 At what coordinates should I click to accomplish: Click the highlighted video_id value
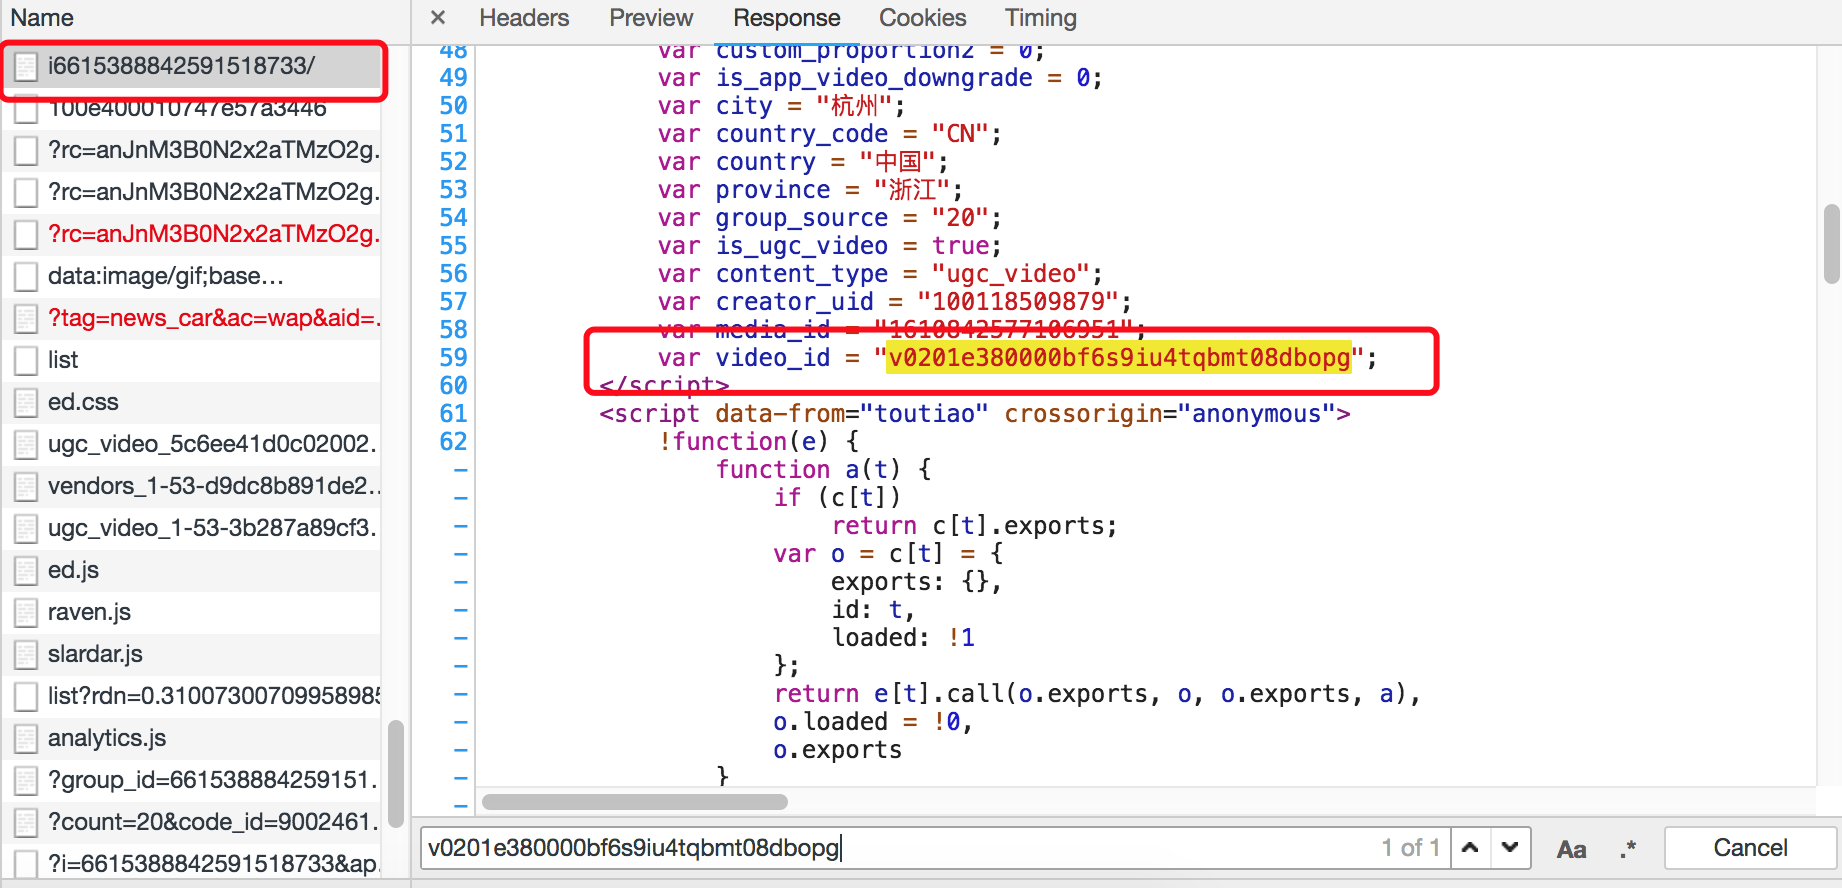[x=1119, y=358]
